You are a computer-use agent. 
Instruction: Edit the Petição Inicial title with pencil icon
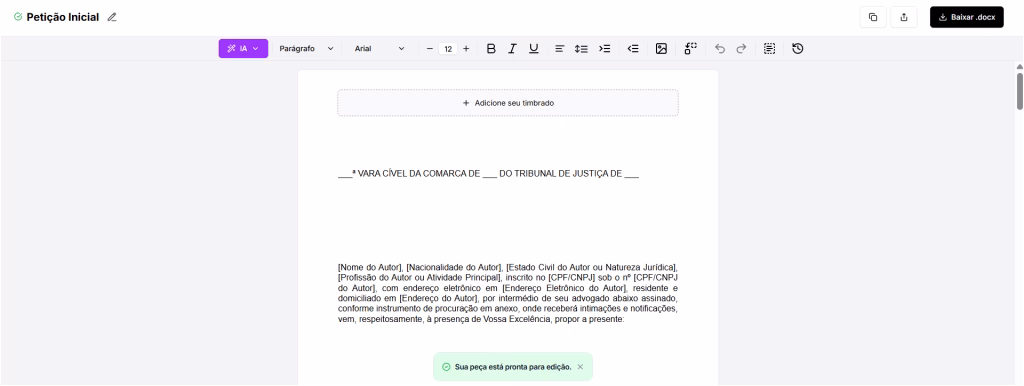coord(112,18)
